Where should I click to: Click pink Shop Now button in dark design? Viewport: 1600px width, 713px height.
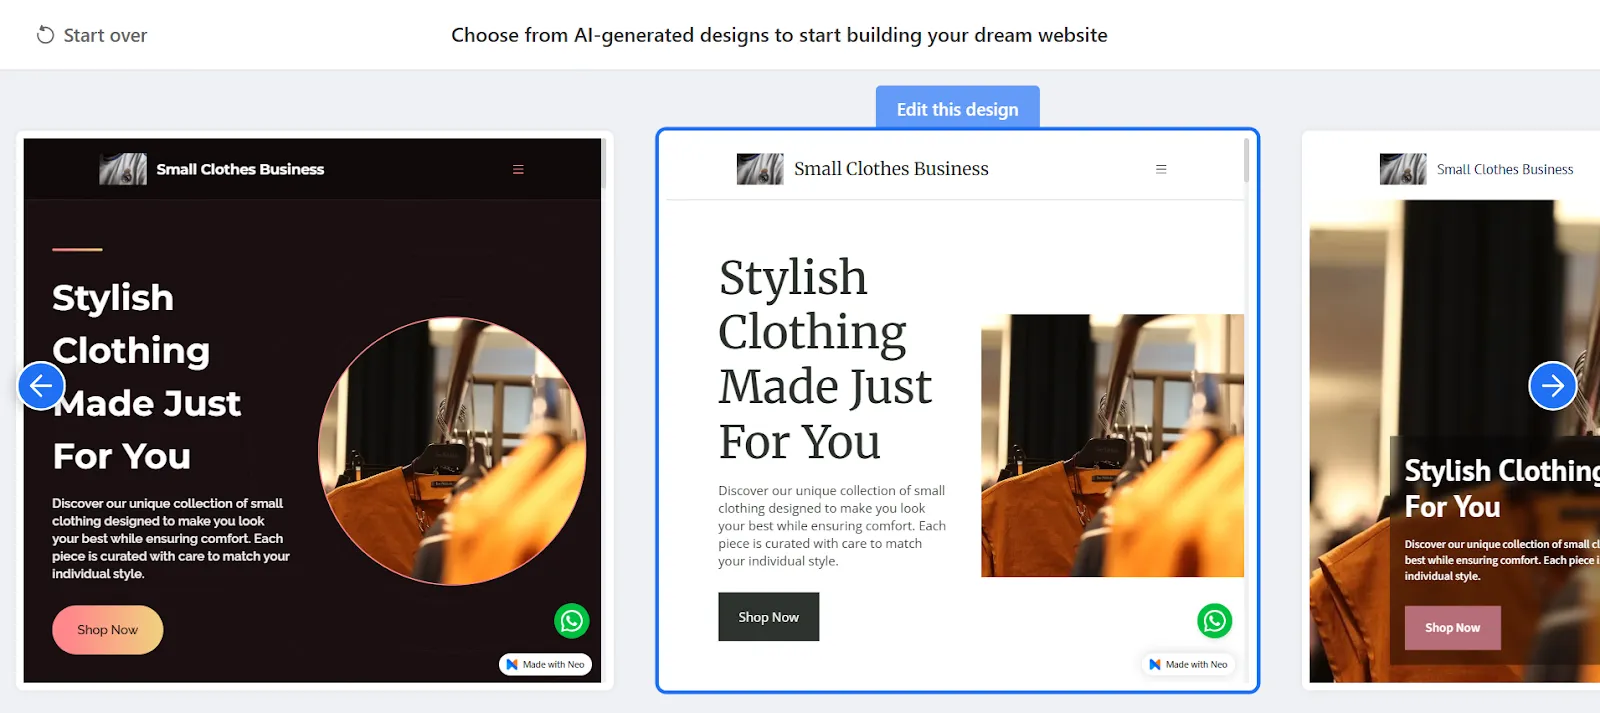click(x=108, y=630)
